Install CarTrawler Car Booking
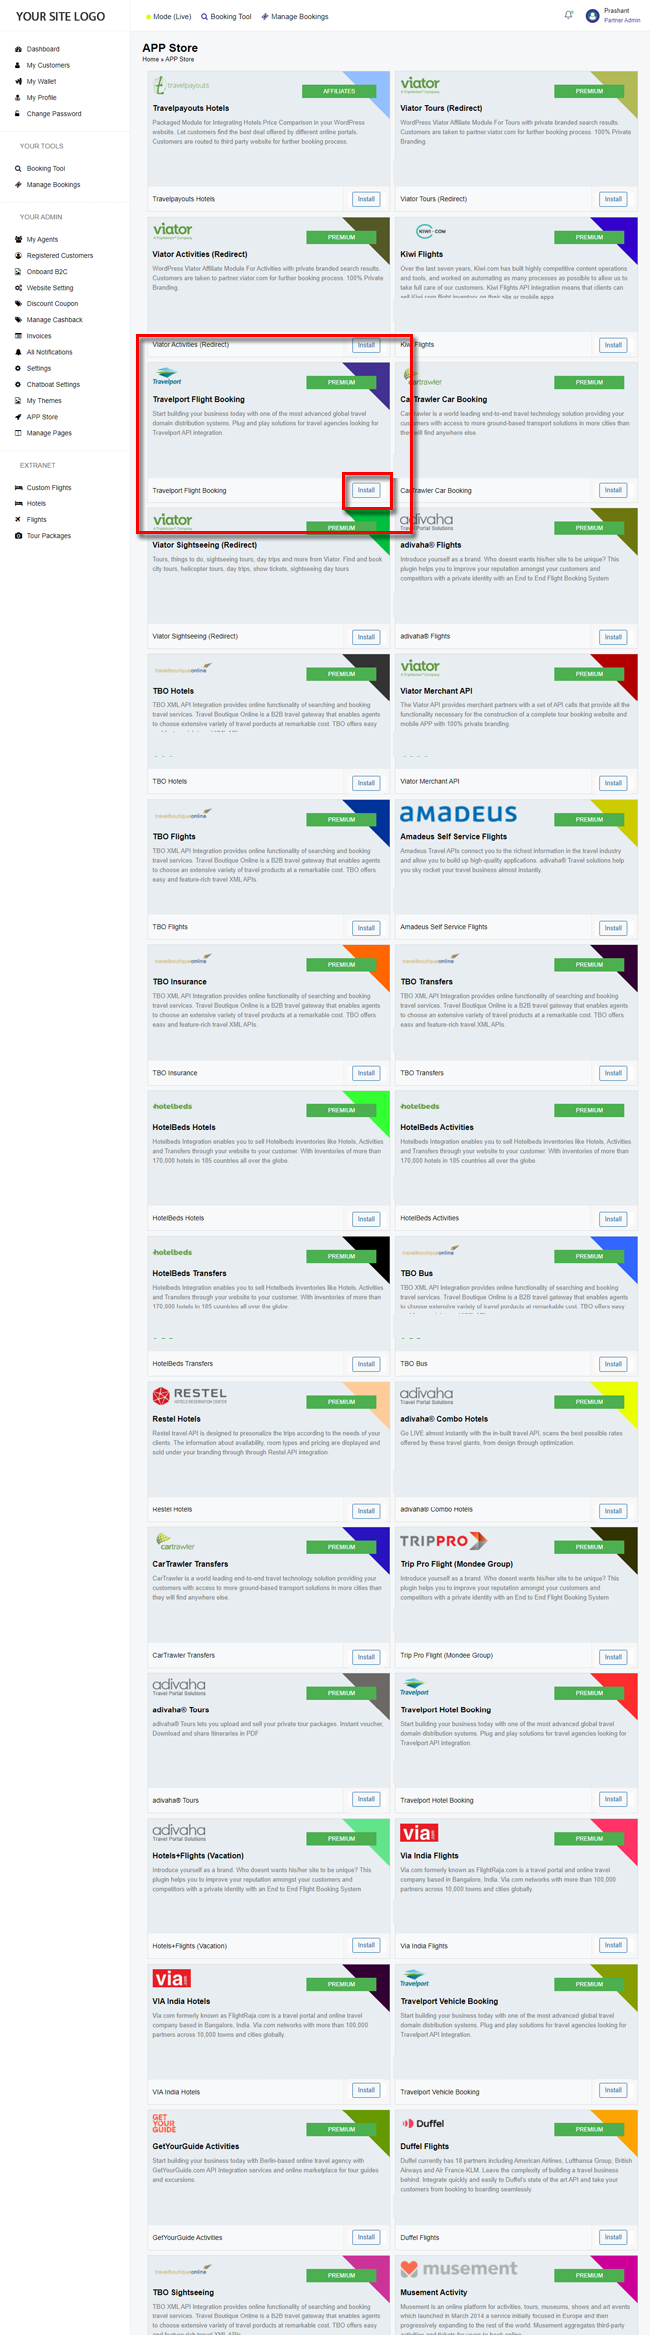 (613, 490)
